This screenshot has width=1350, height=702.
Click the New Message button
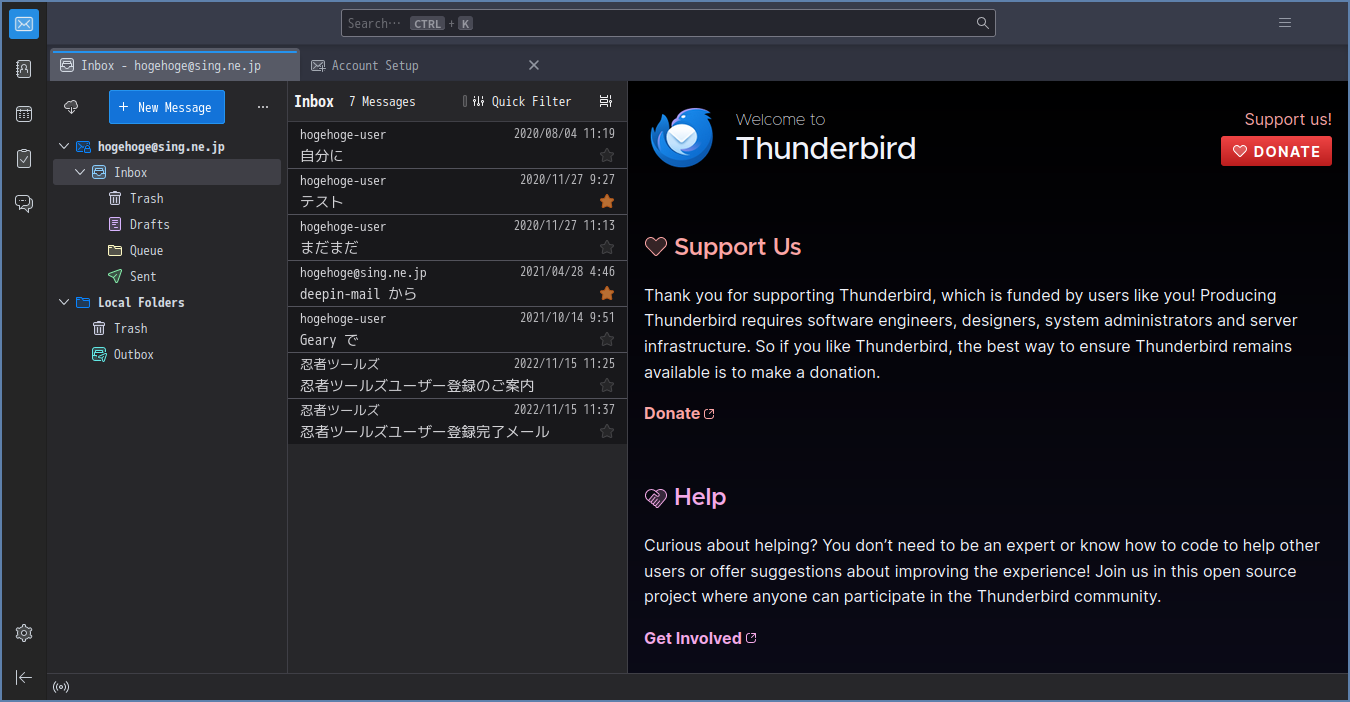tap(167, 107)
